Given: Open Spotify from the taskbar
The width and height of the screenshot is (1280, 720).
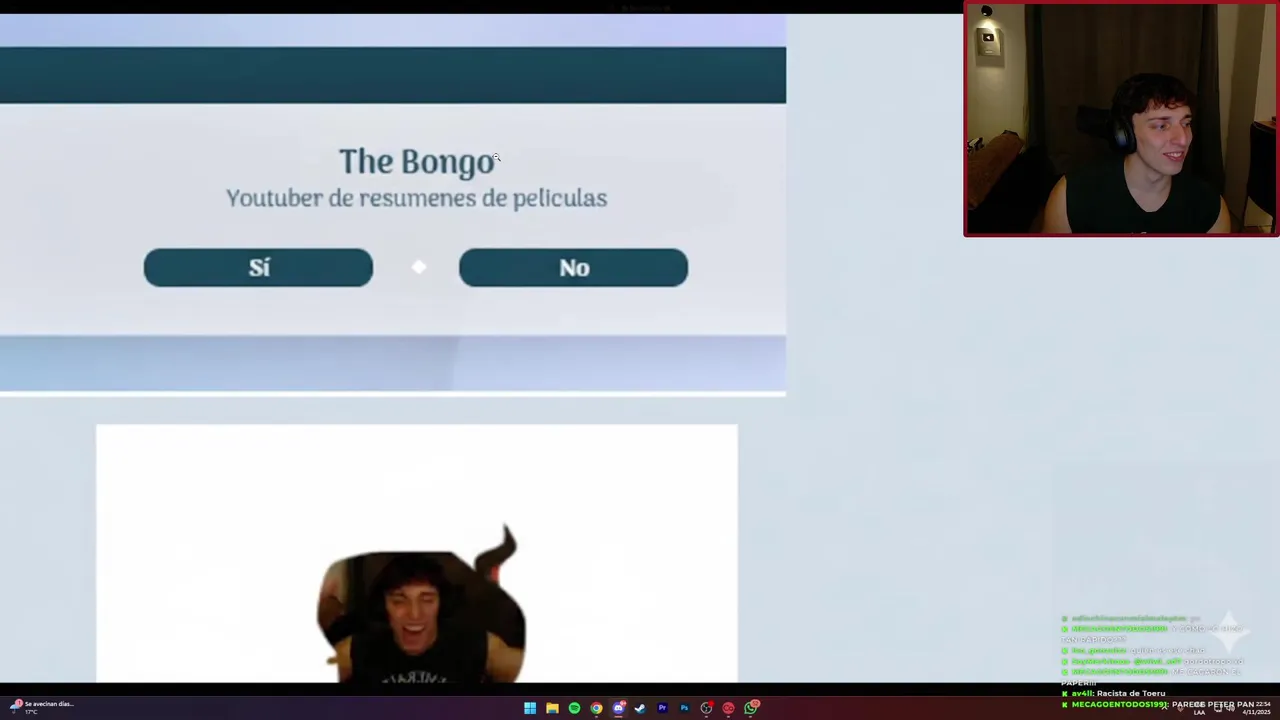Looking at the screenshot, I should coord(574,708).
